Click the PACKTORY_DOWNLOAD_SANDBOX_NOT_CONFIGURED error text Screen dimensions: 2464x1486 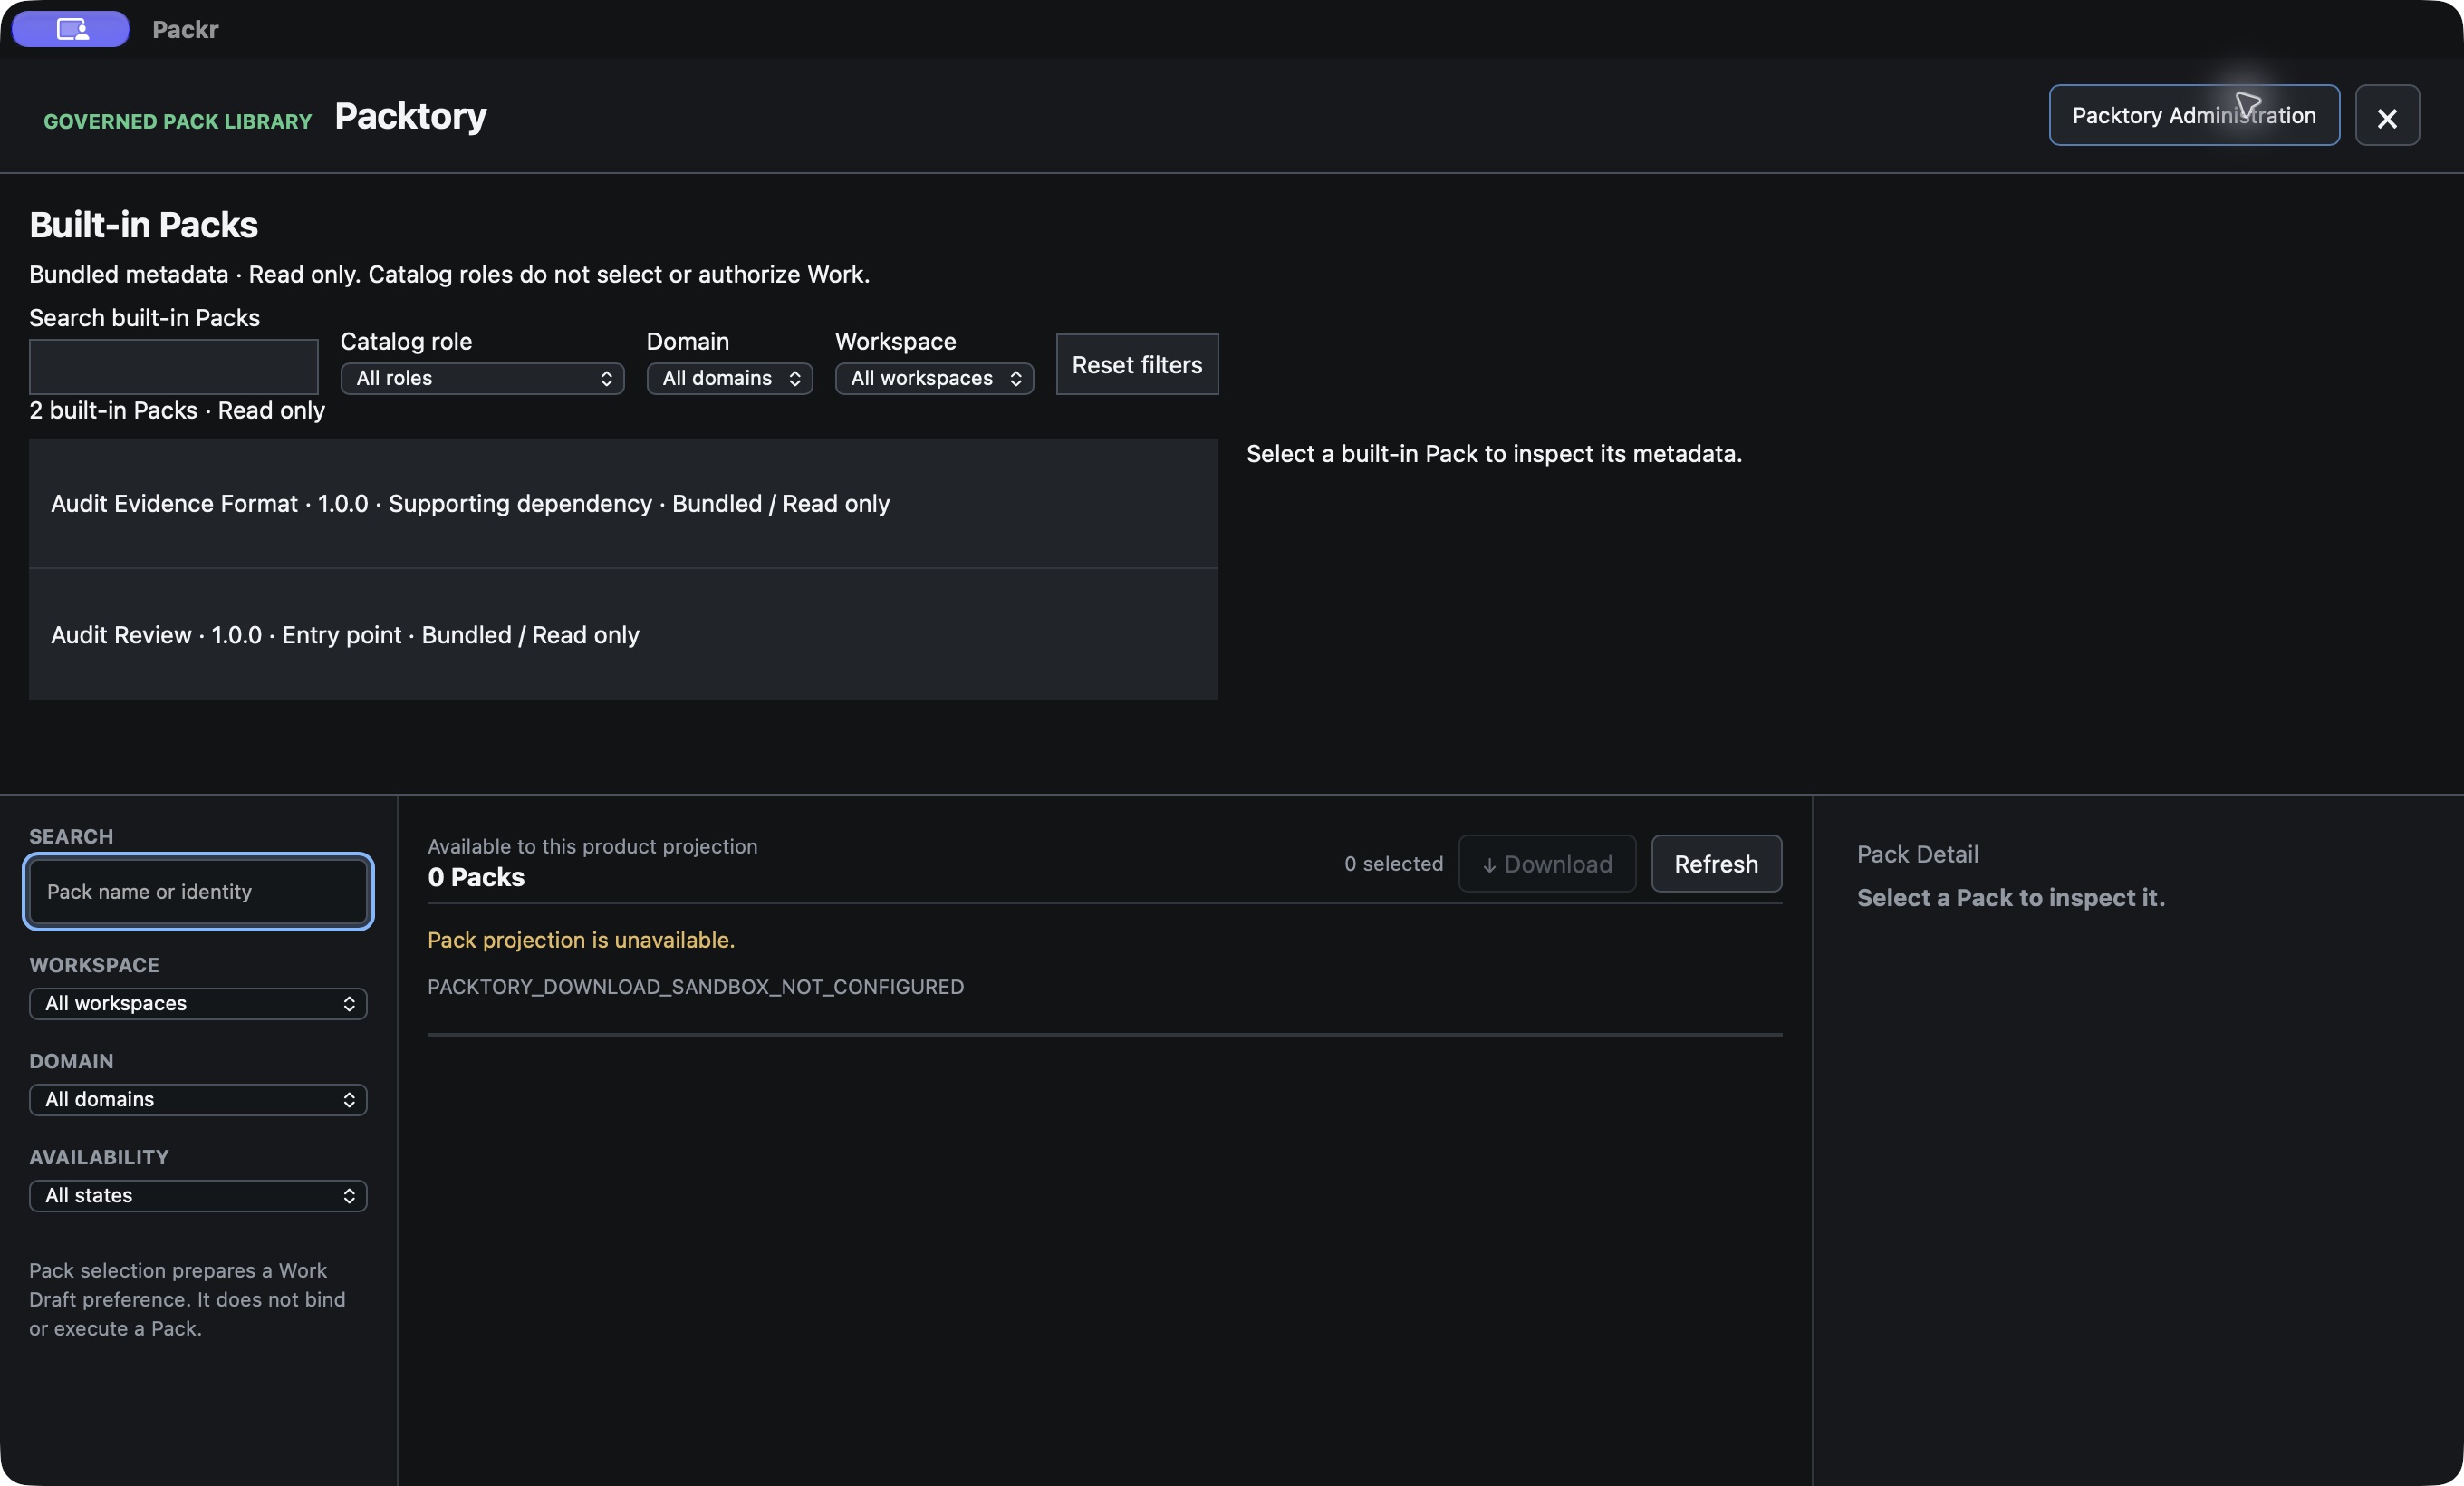(x=696, y=987)
